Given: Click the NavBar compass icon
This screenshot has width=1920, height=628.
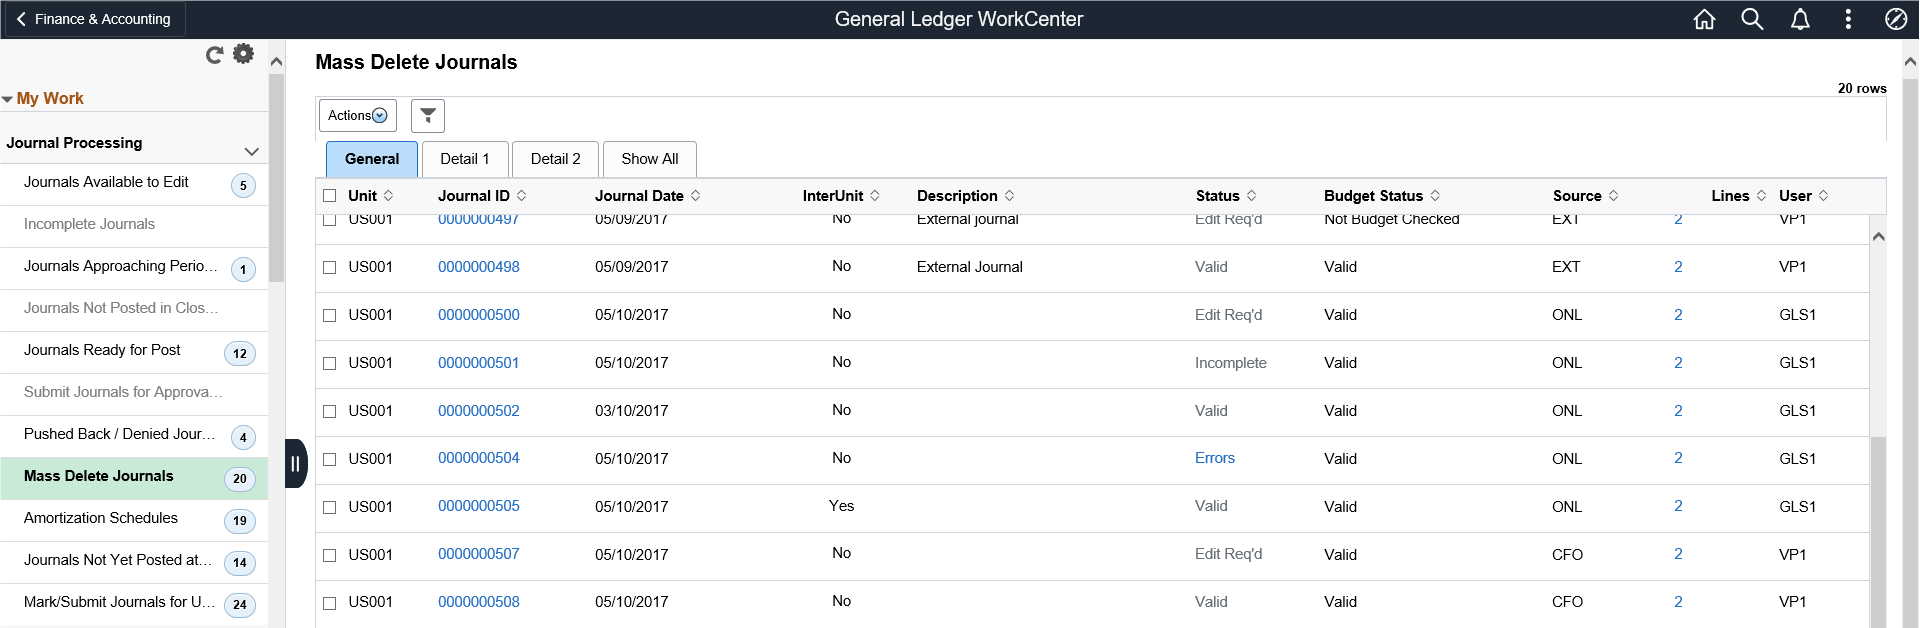Looking at the screenshot, I should (1896, 19).
